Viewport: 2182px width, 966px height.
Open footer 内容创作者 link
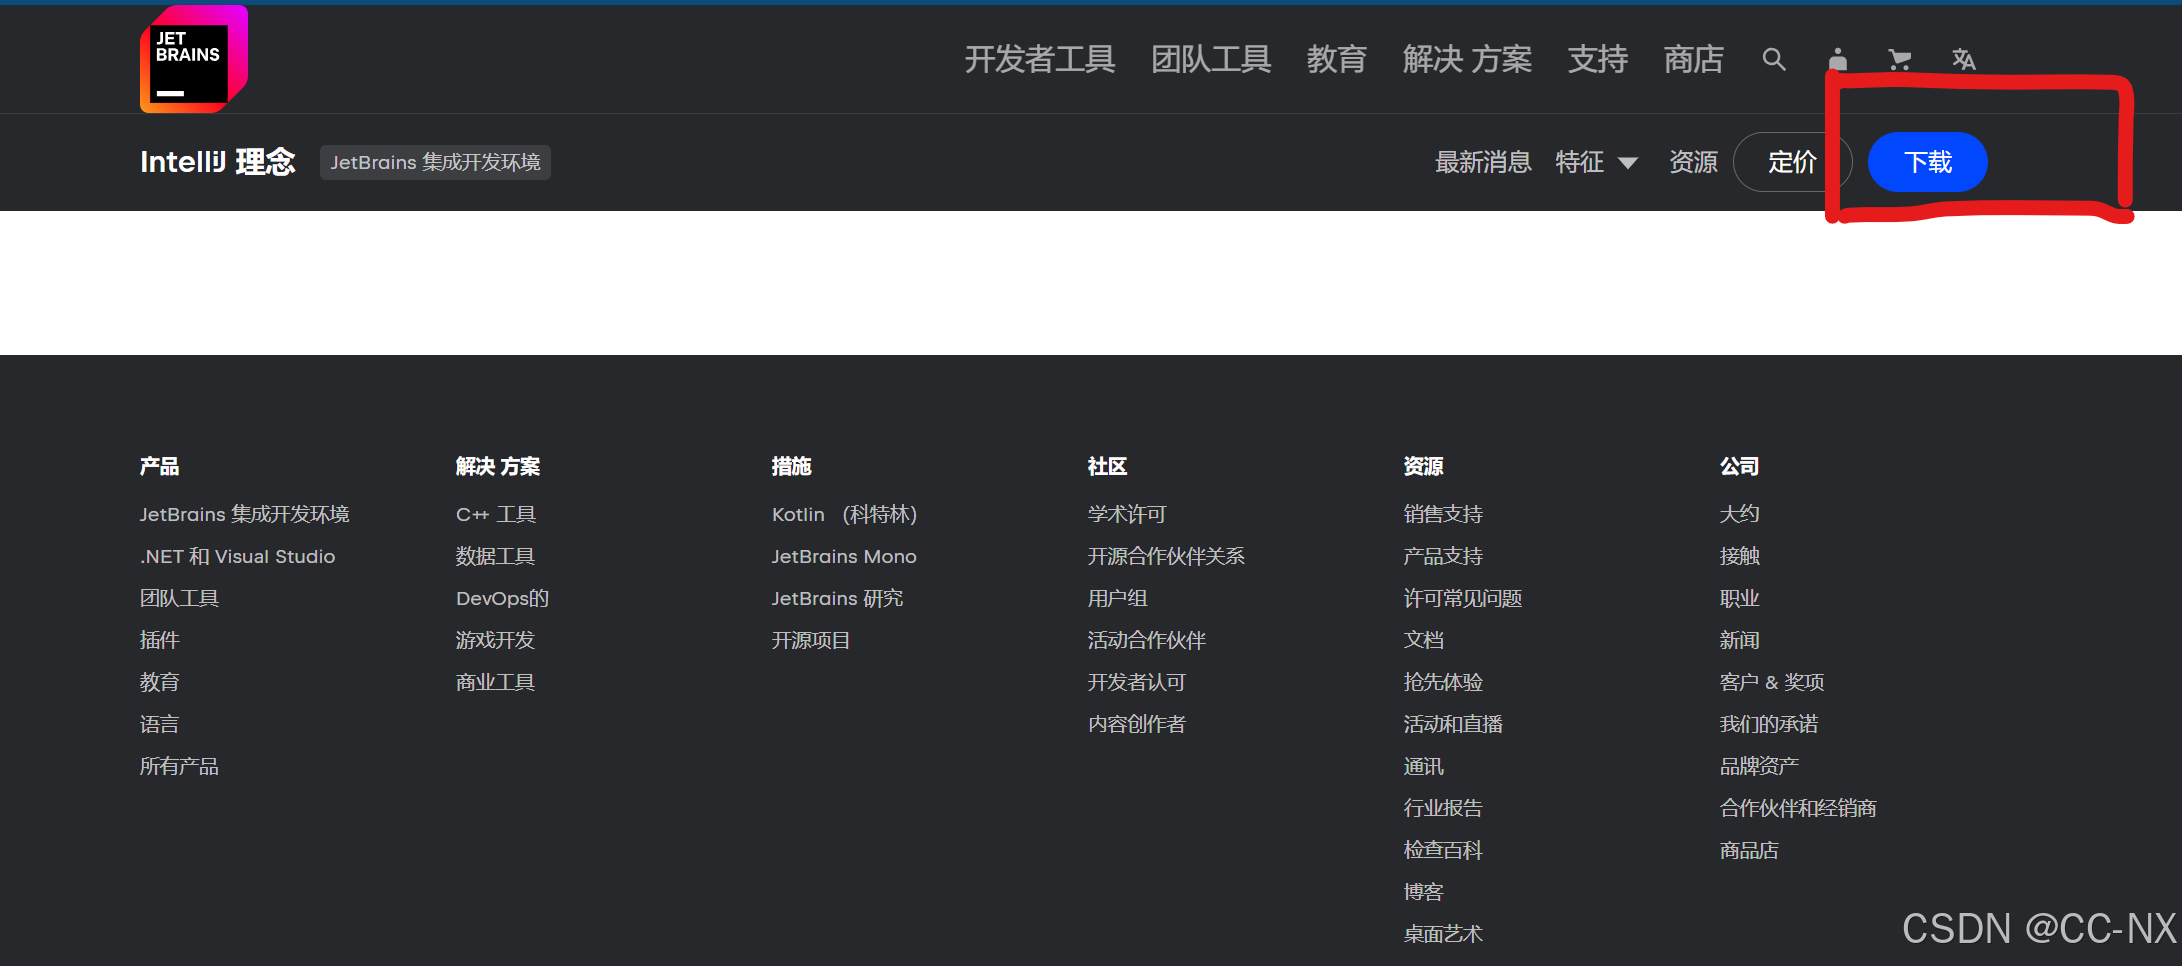1137,724
